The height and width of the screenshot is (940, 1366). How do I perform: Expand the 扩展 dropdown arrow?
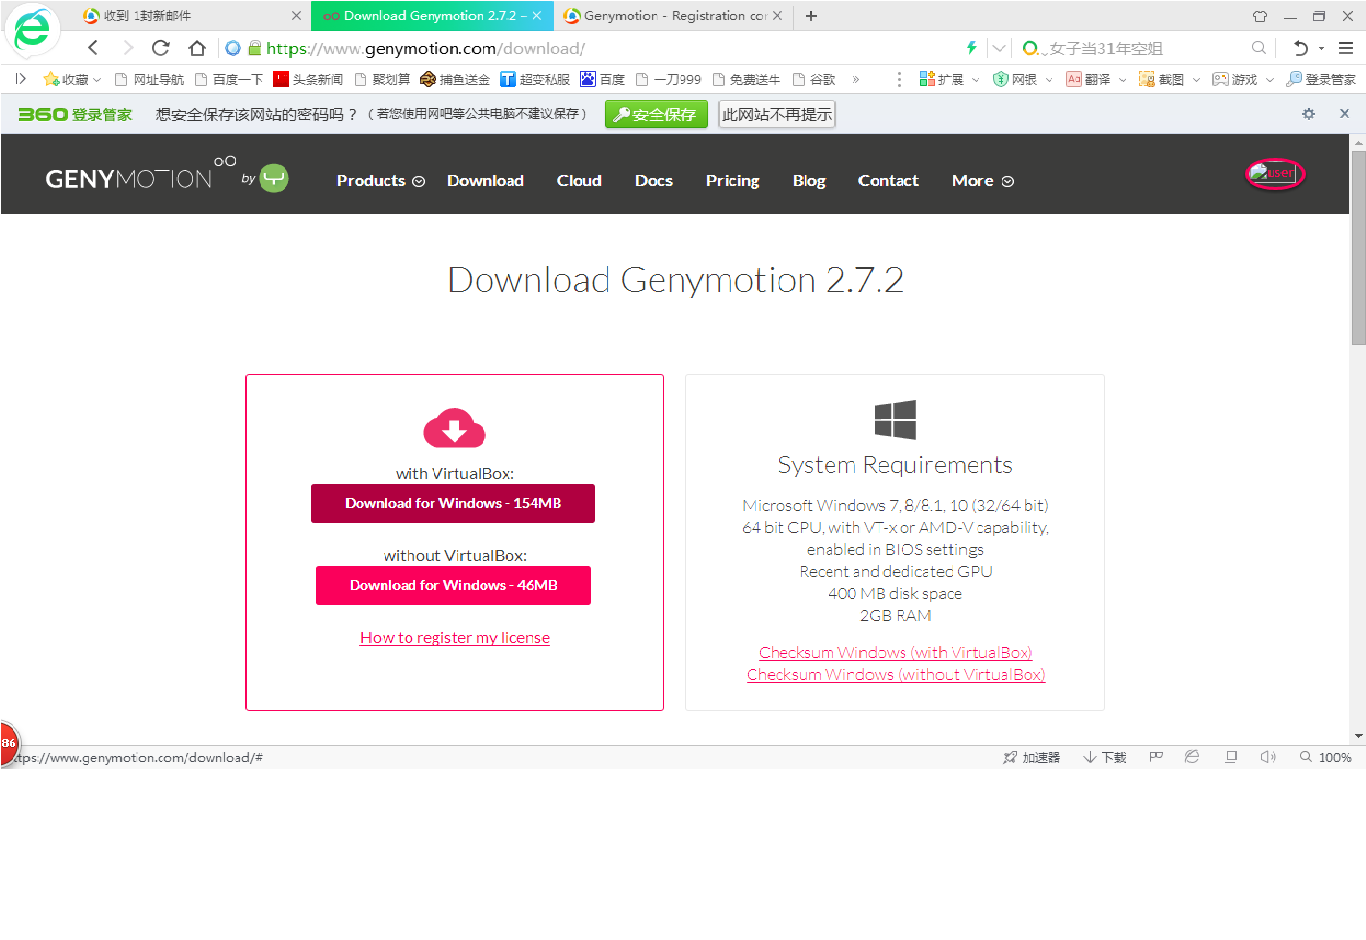pyautogui.click(x=975, y=80)
